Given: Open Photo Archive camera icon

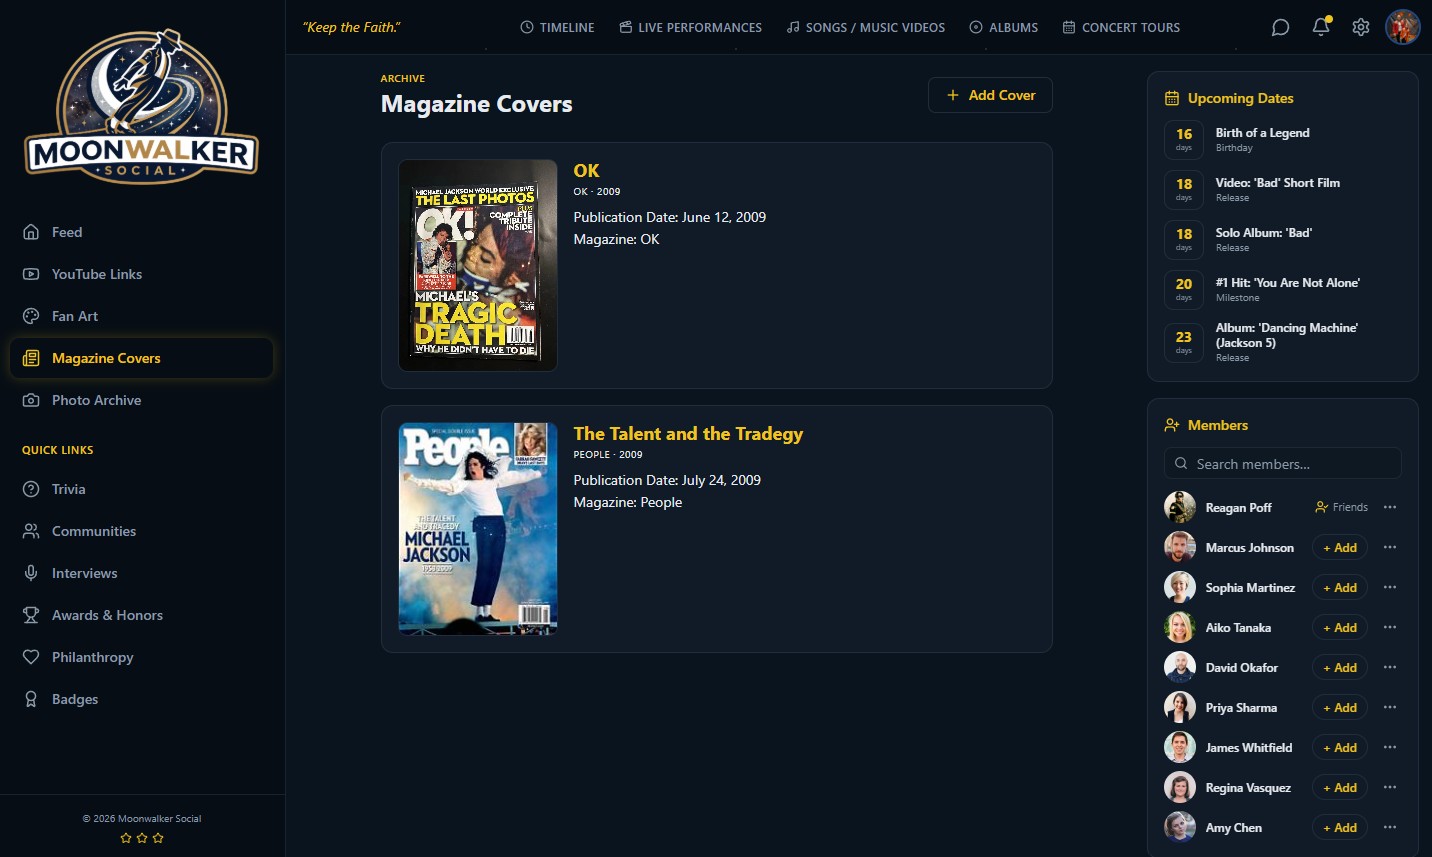Looking at the screenshot, I should (31, 400).
